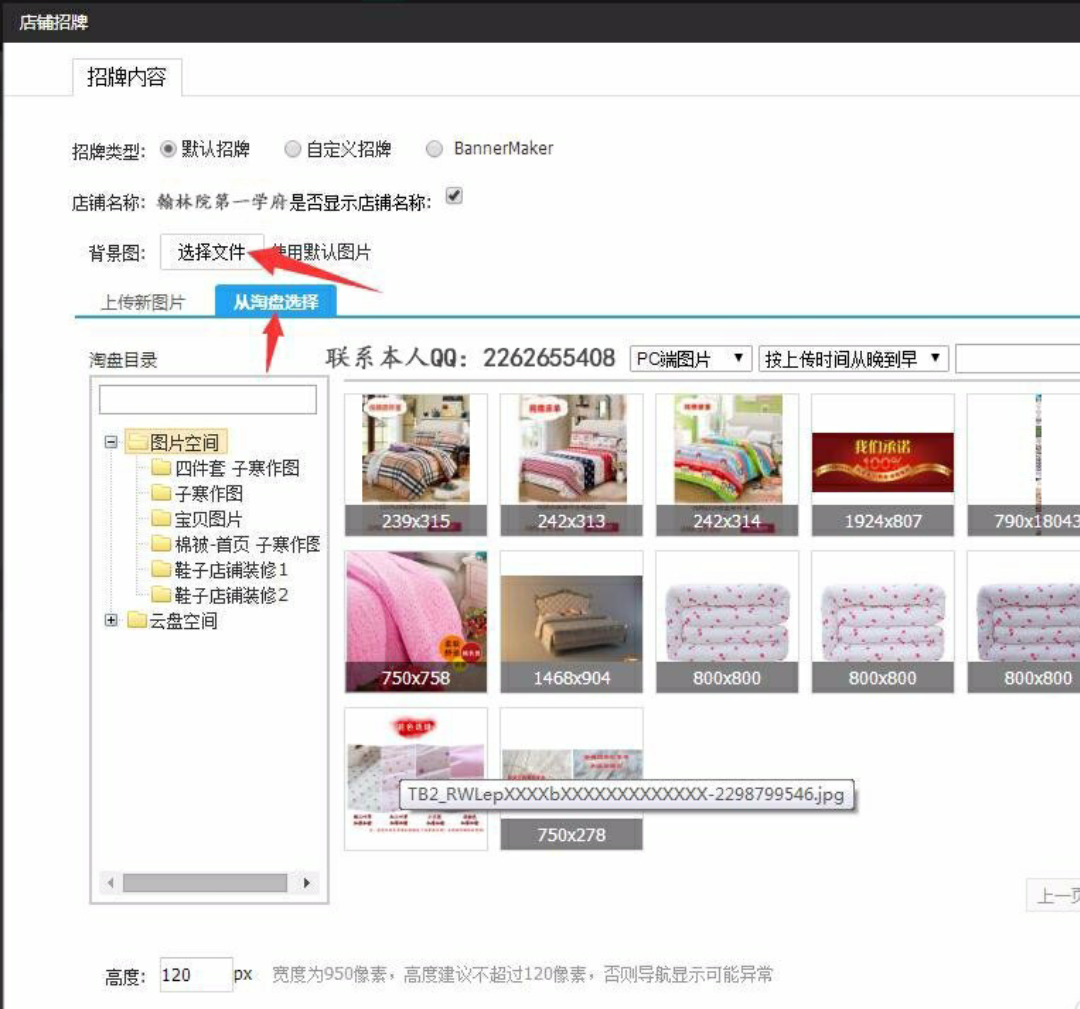Select the BannerMaker radio option
This screenshot has height=1009, width=1080.
pyautogui.click(x=434, y=149)
